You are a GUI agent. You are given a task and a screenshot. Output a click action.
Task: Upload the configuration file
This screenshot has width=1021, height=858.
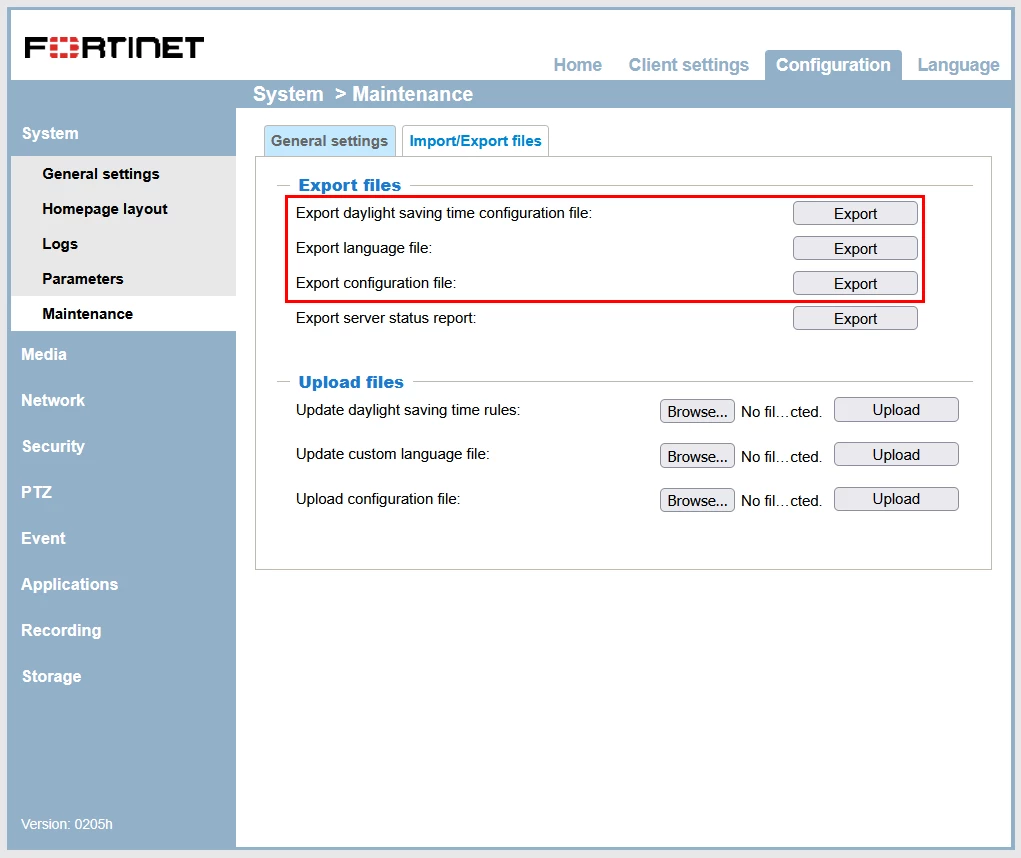(896, 499)
